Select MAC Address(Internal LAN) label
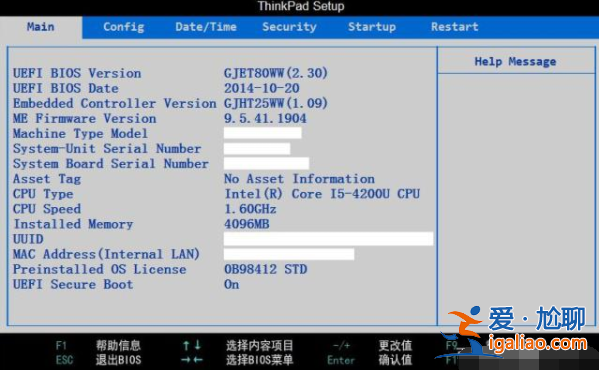The width and height of the screenshot is (599, 370). pos(106,254)
